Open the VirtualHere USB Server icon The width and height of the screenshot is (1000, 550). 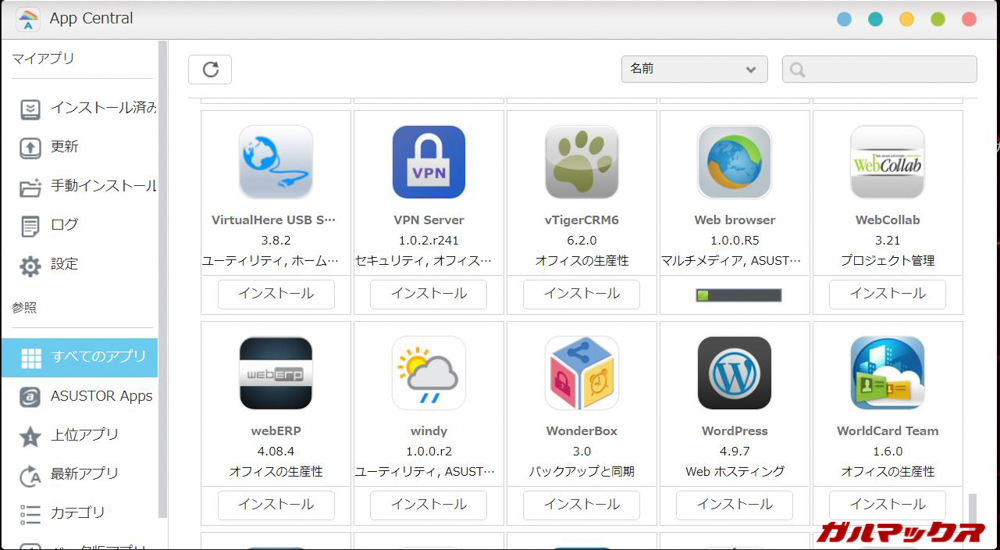[275, 162]
